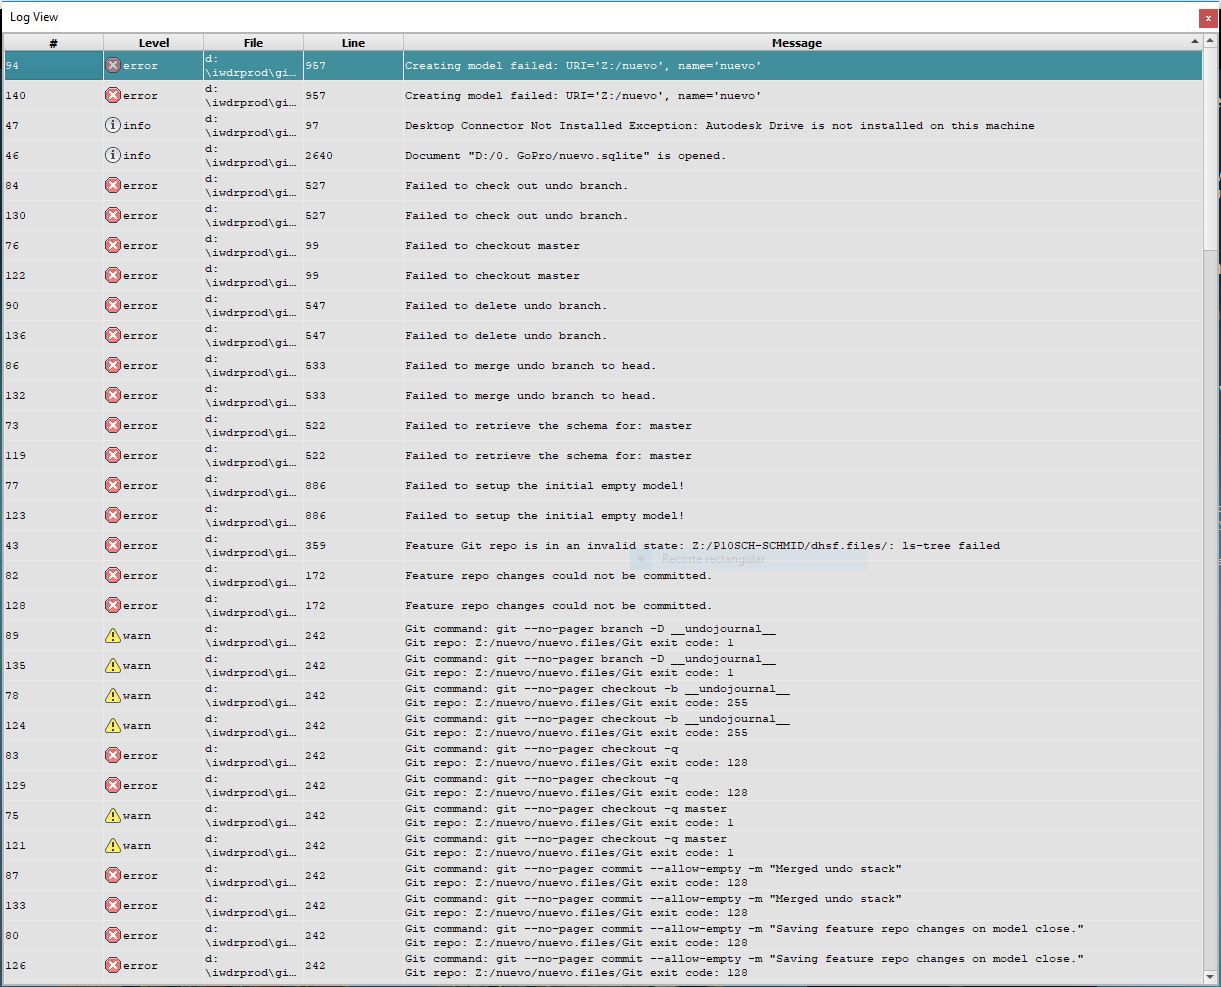Click error icon in row 122

[x=113, y=275]
